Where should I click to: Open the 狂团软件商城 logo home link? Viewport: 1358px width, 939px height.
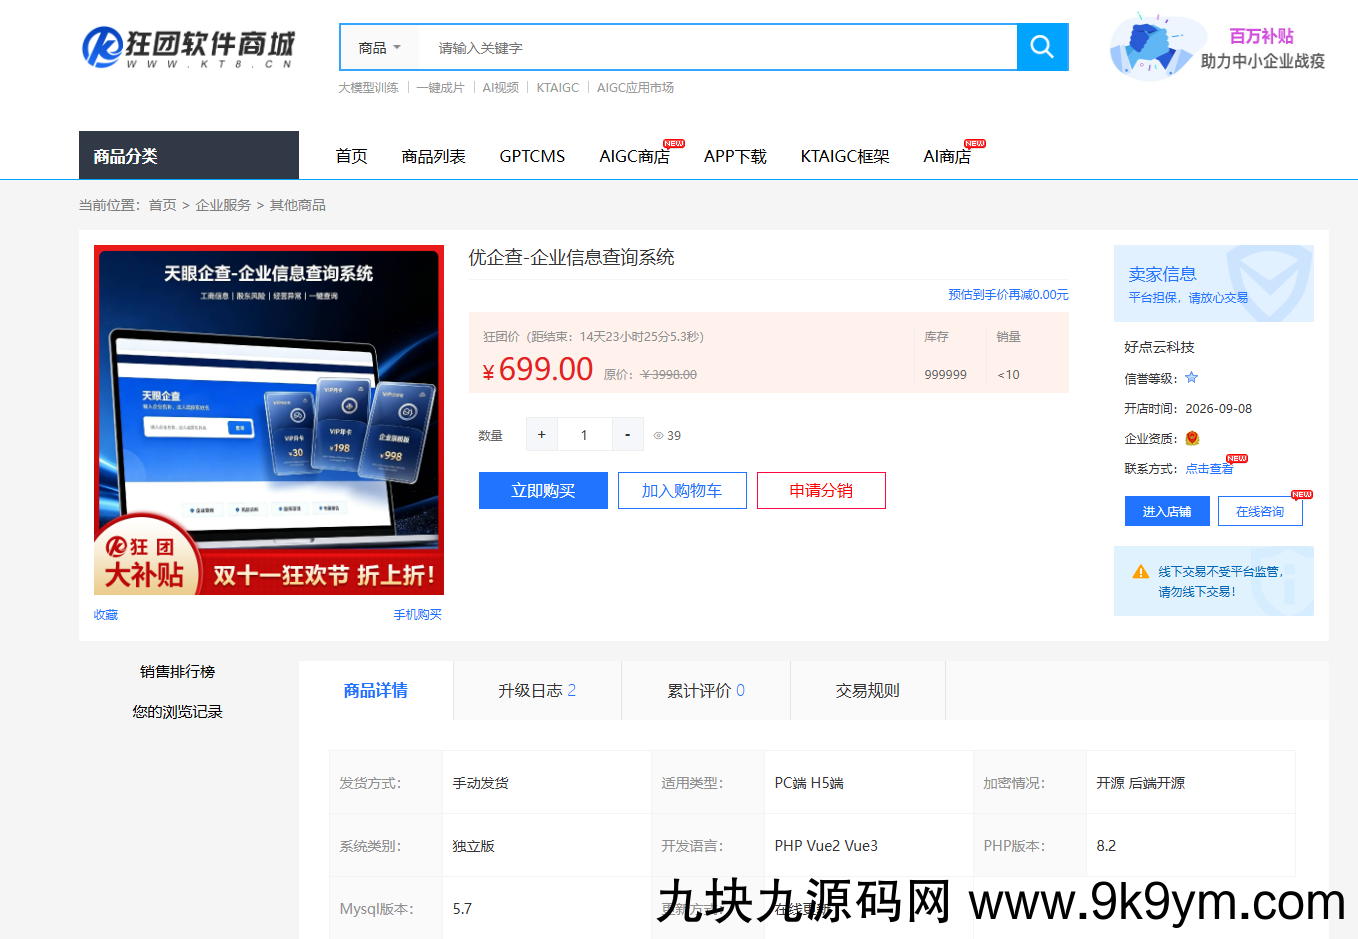pos(189,47)
